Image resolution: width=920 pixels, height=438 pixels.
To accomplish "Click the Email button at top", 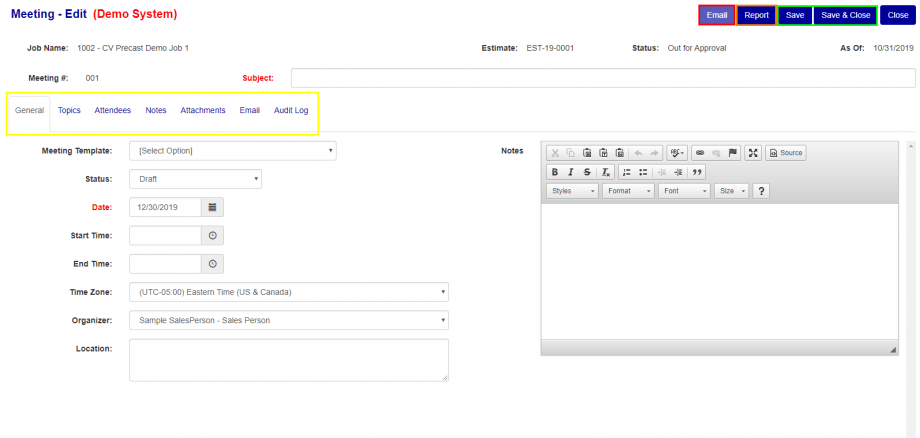I will (x=716, y=15).
